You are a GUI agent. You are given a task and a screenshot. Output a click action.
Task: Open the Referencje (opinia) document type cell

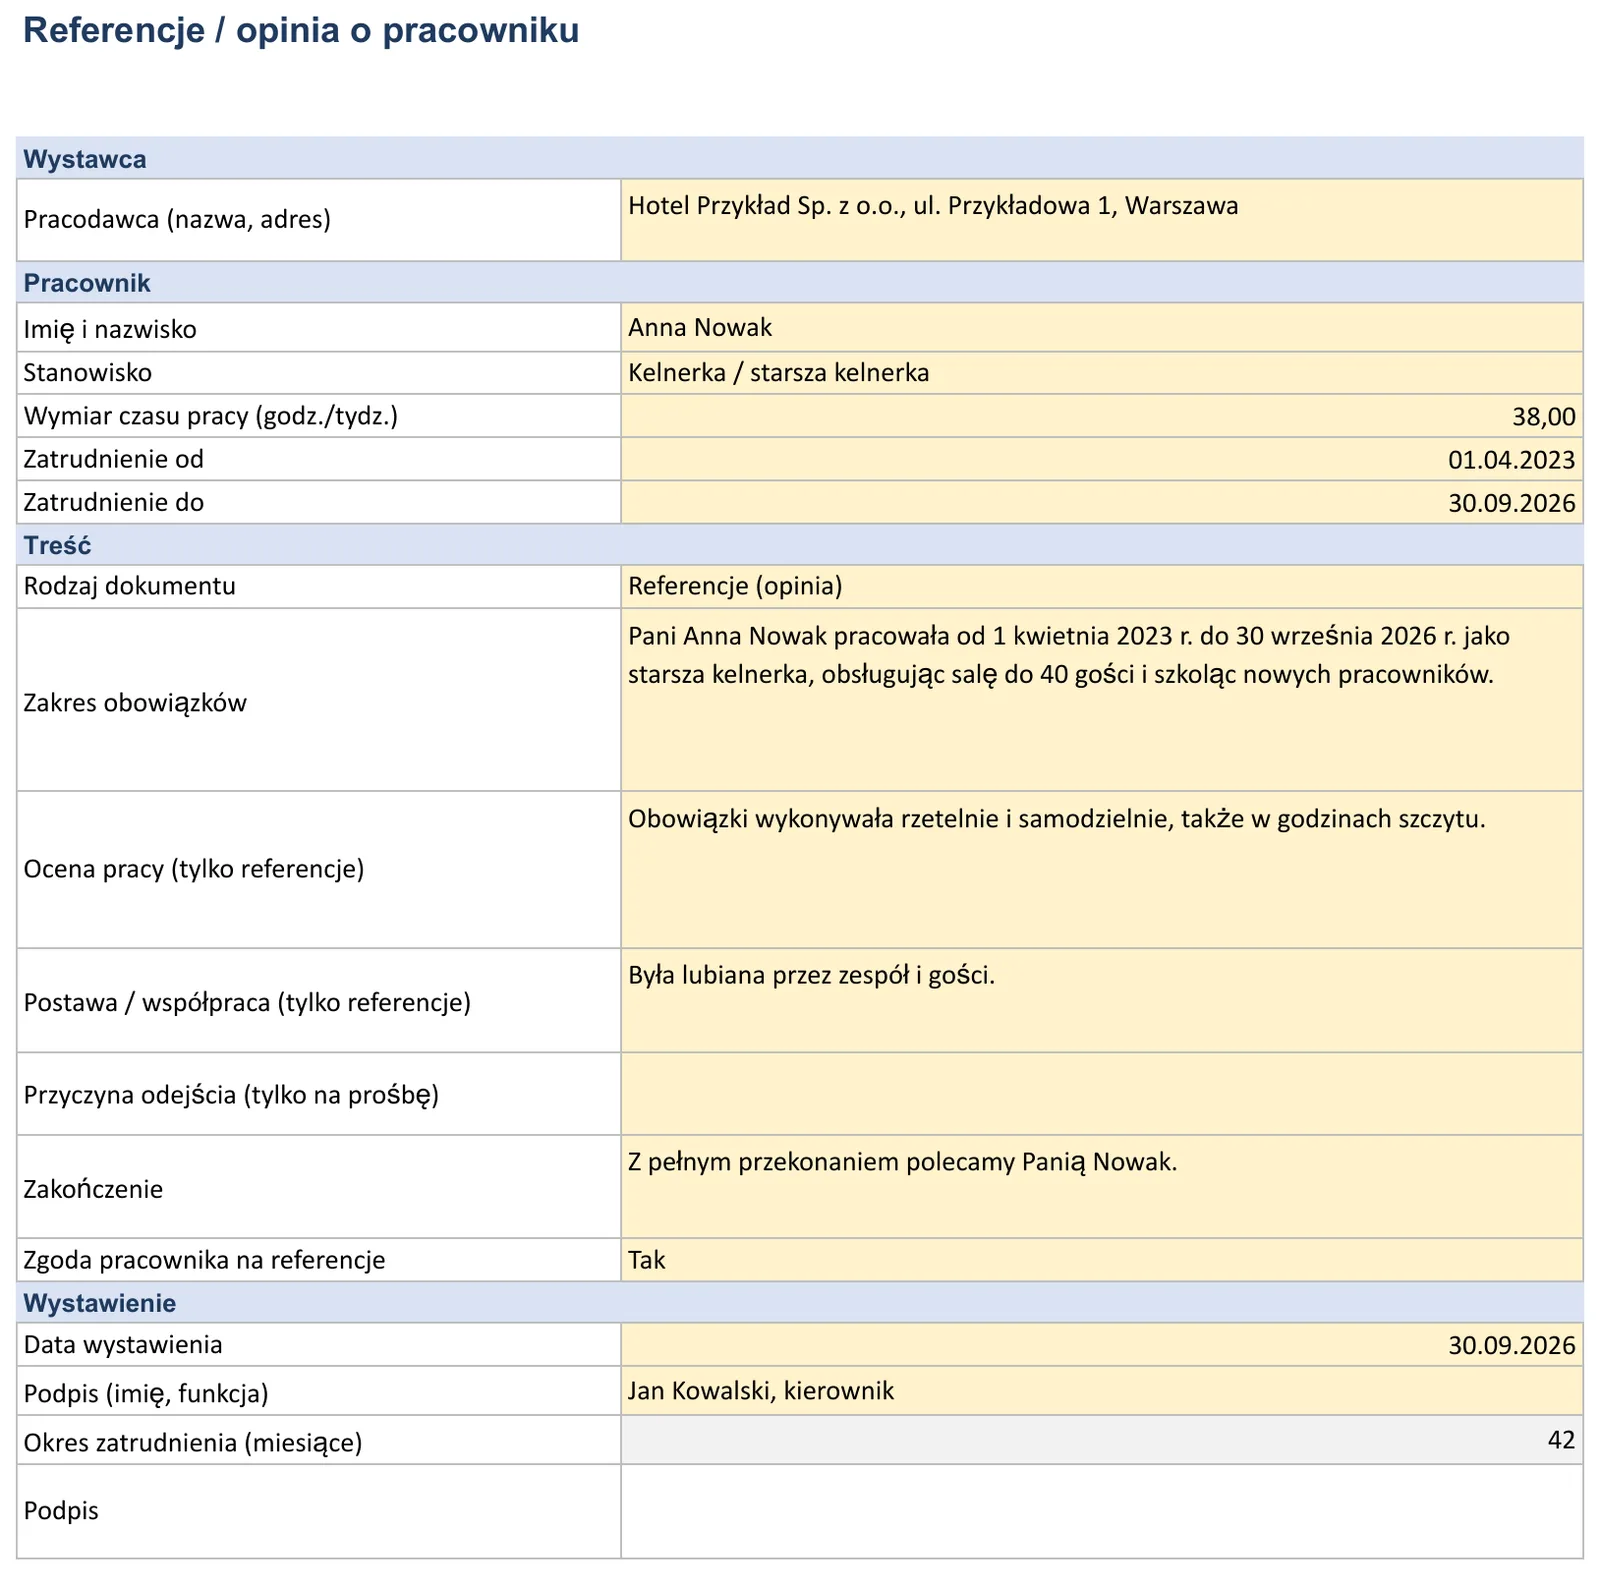1101,586
